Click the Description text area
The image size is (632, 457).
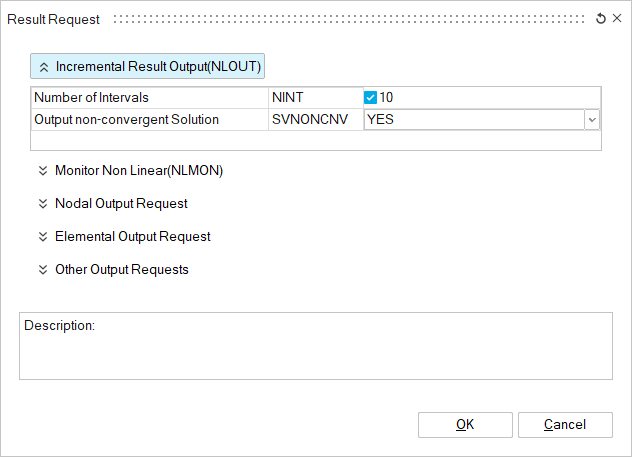tap(316, 346)
